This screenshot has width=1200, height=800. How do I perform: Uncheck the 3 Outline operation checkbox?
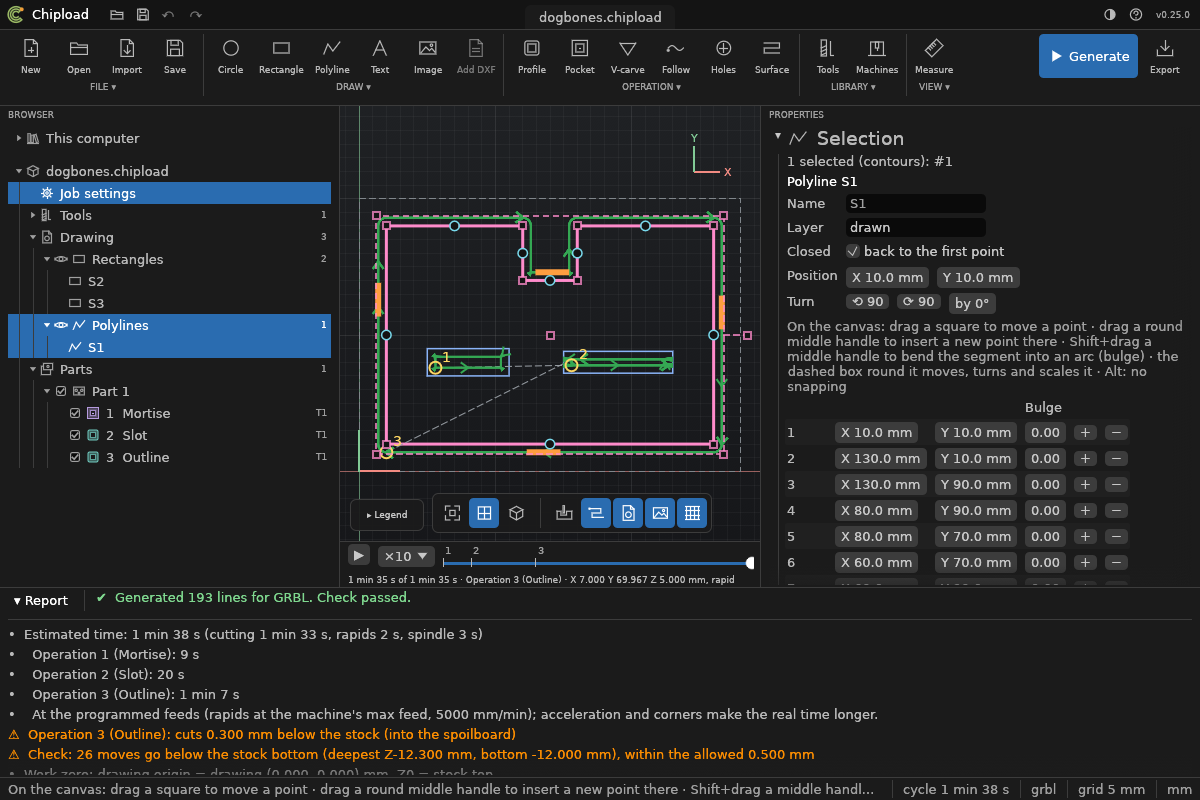pyautogui.click(x=75, y=457)
